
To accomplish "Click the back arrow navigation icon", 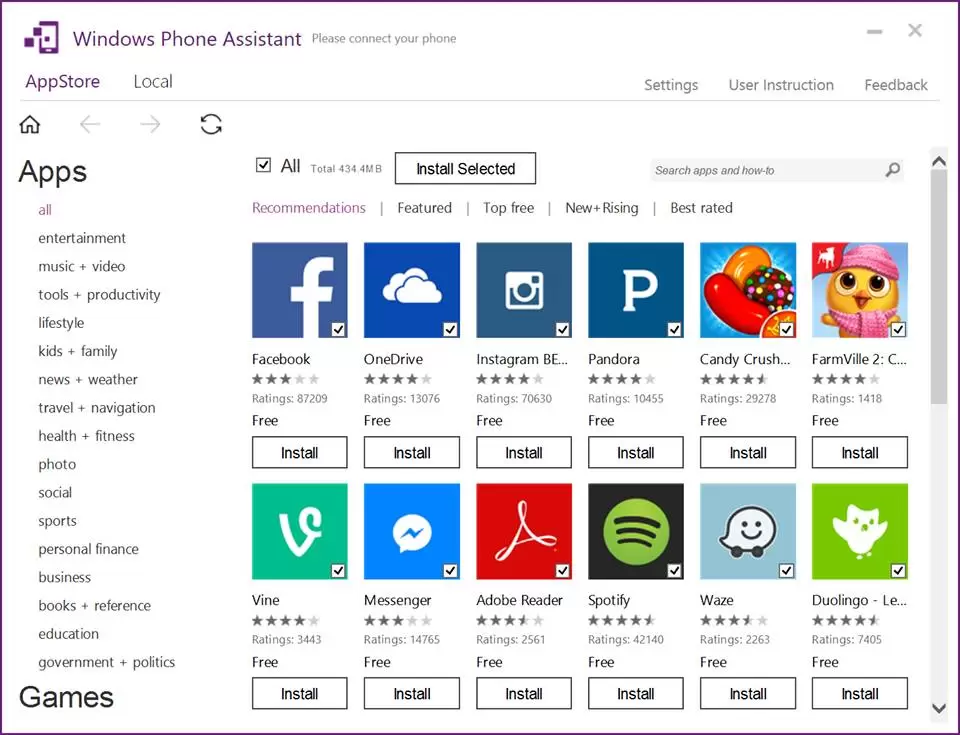I will [90, 124].
